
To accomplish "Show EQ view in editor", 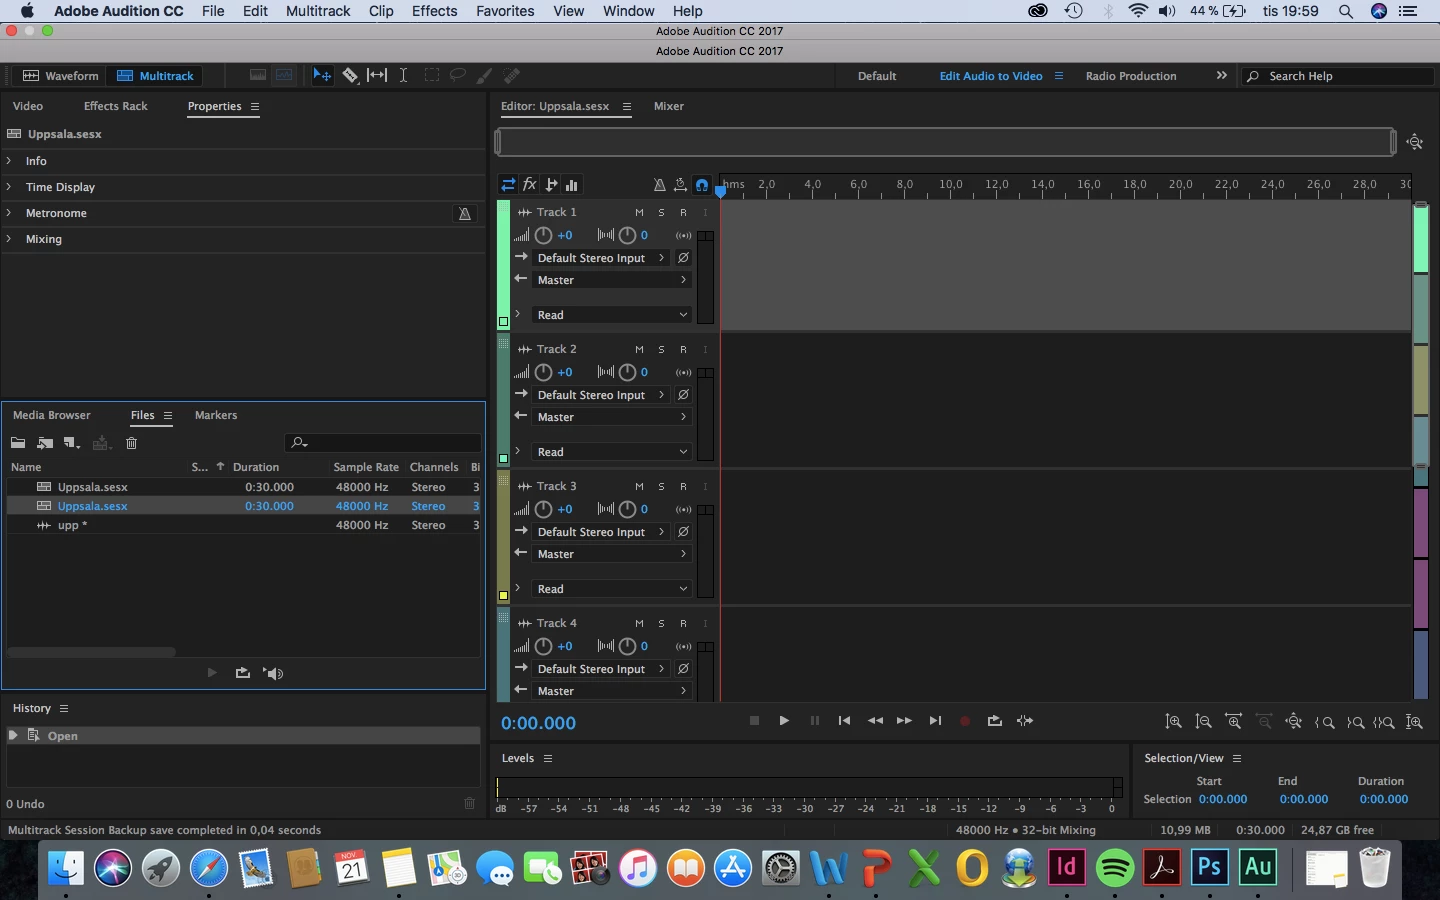I will coord(572,185).
